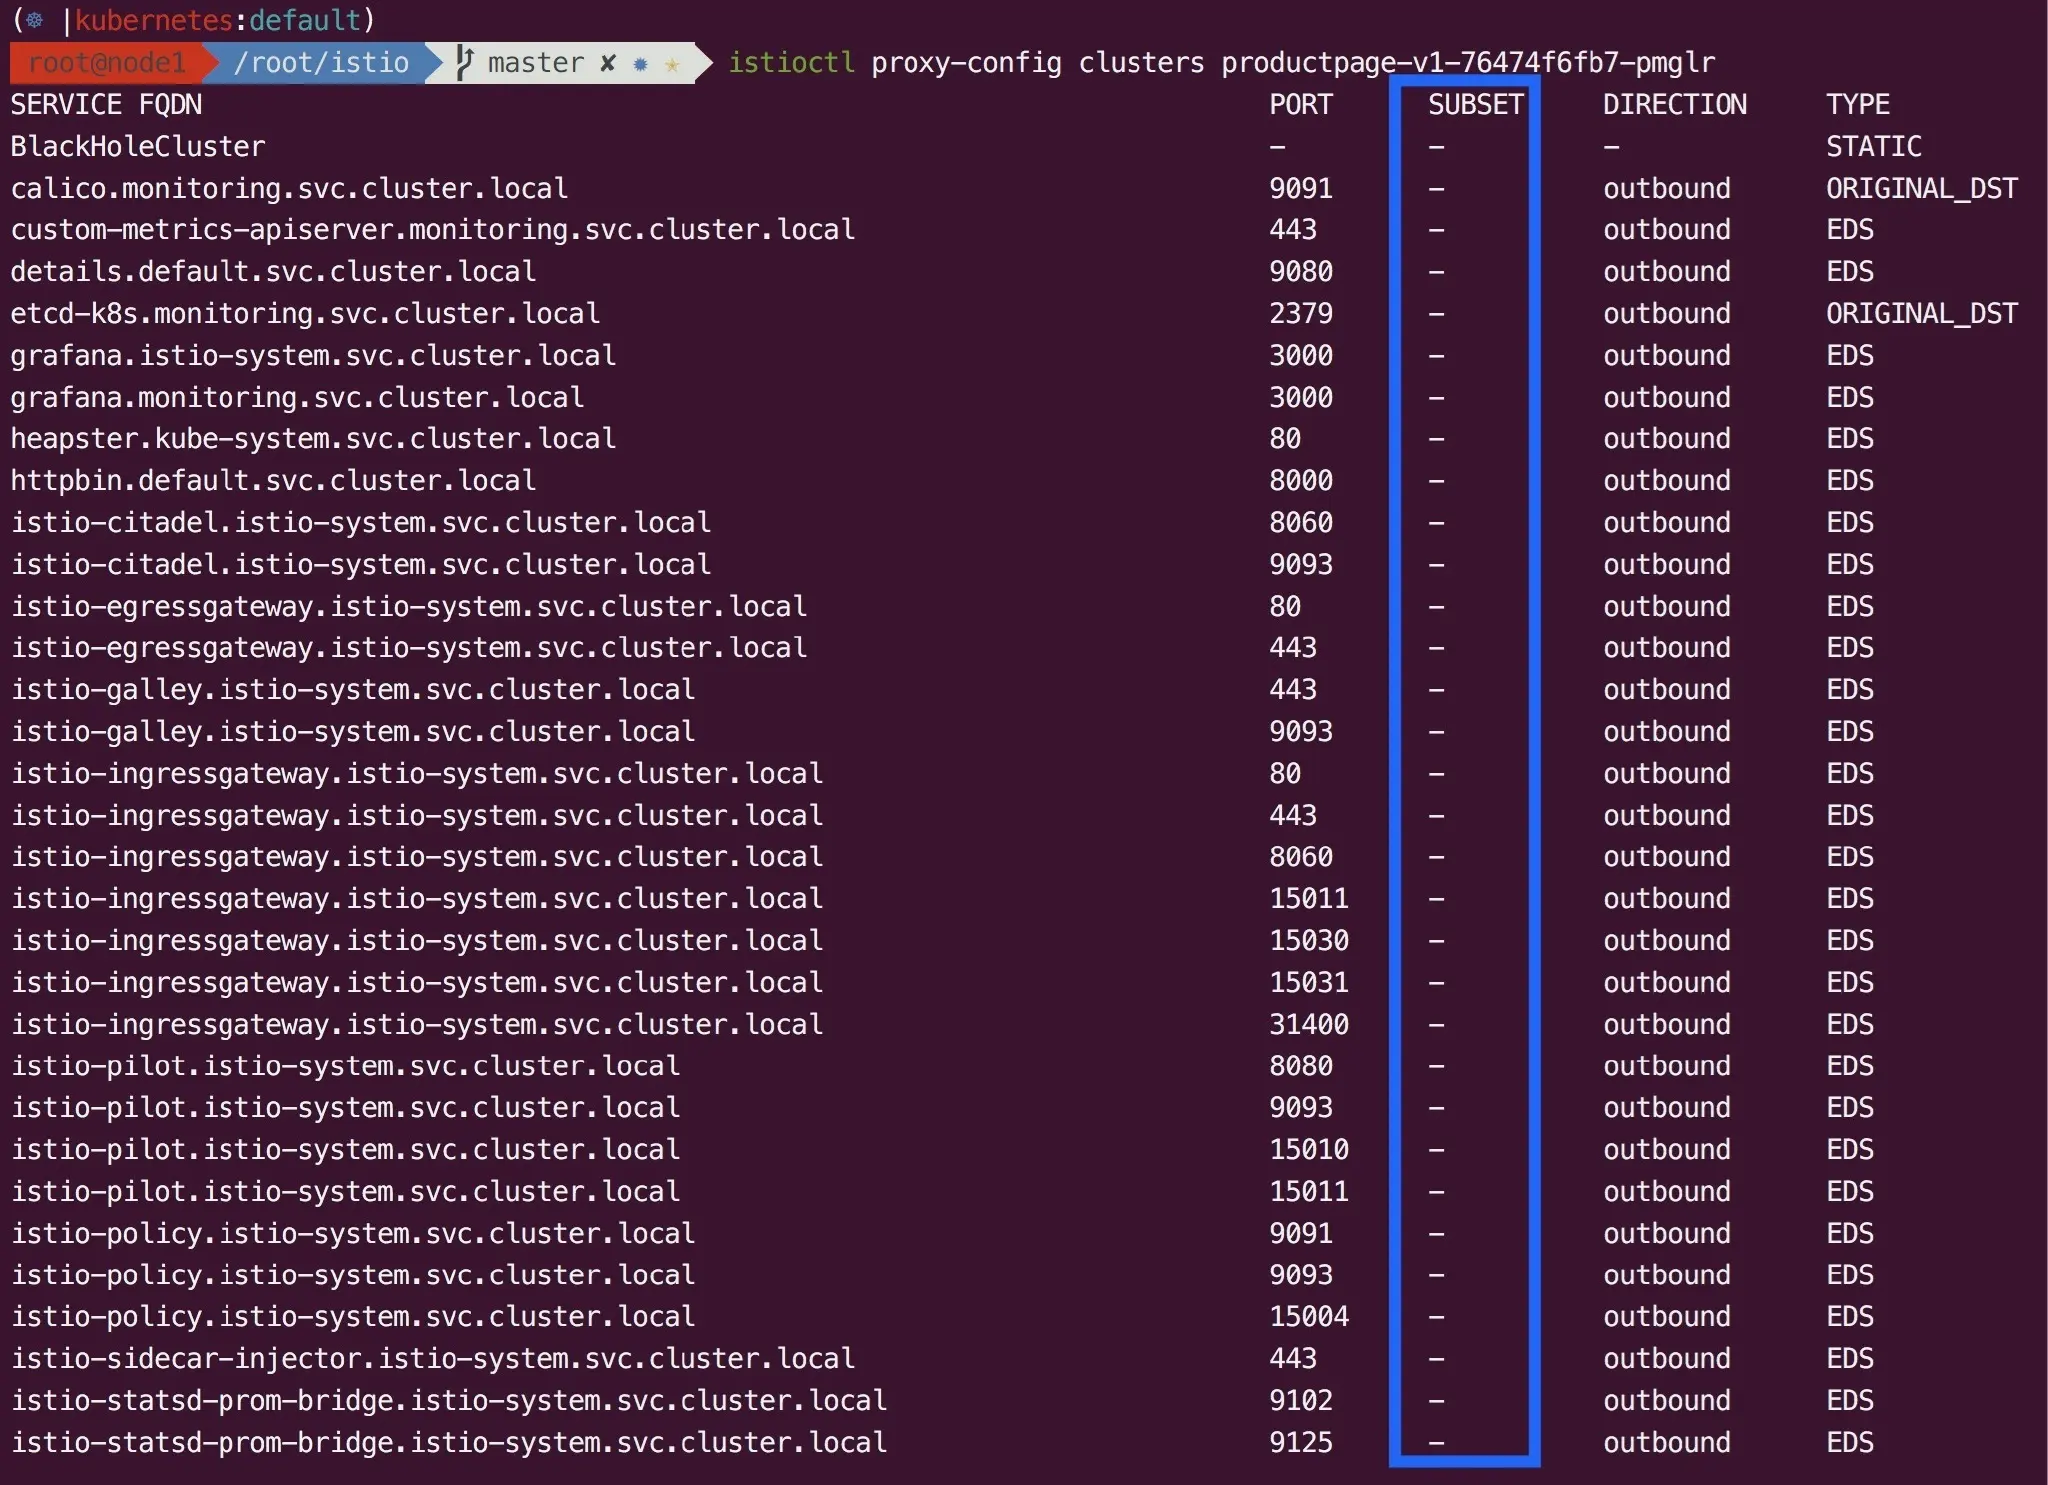Click the /root/istio path segment
The image size is (2048, 1485).
(x=320, y=63)
